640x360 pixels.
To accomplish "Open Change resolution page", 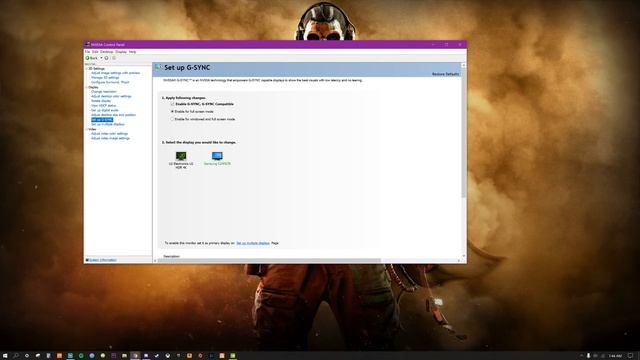I will tap(104, 92).
